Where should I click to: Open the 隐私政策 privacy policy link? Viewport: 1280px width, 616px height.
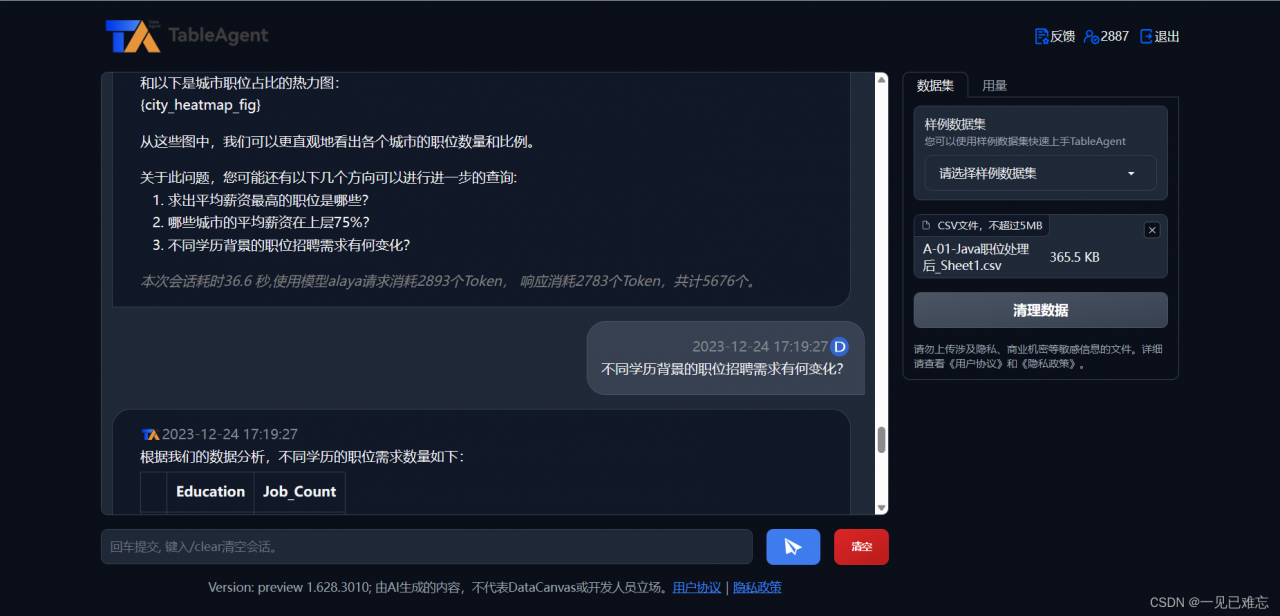coord(757,587)
